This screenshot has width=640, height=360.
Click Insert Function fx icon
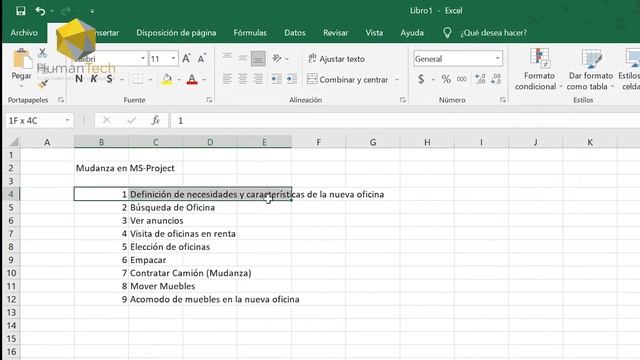(156, 120)
